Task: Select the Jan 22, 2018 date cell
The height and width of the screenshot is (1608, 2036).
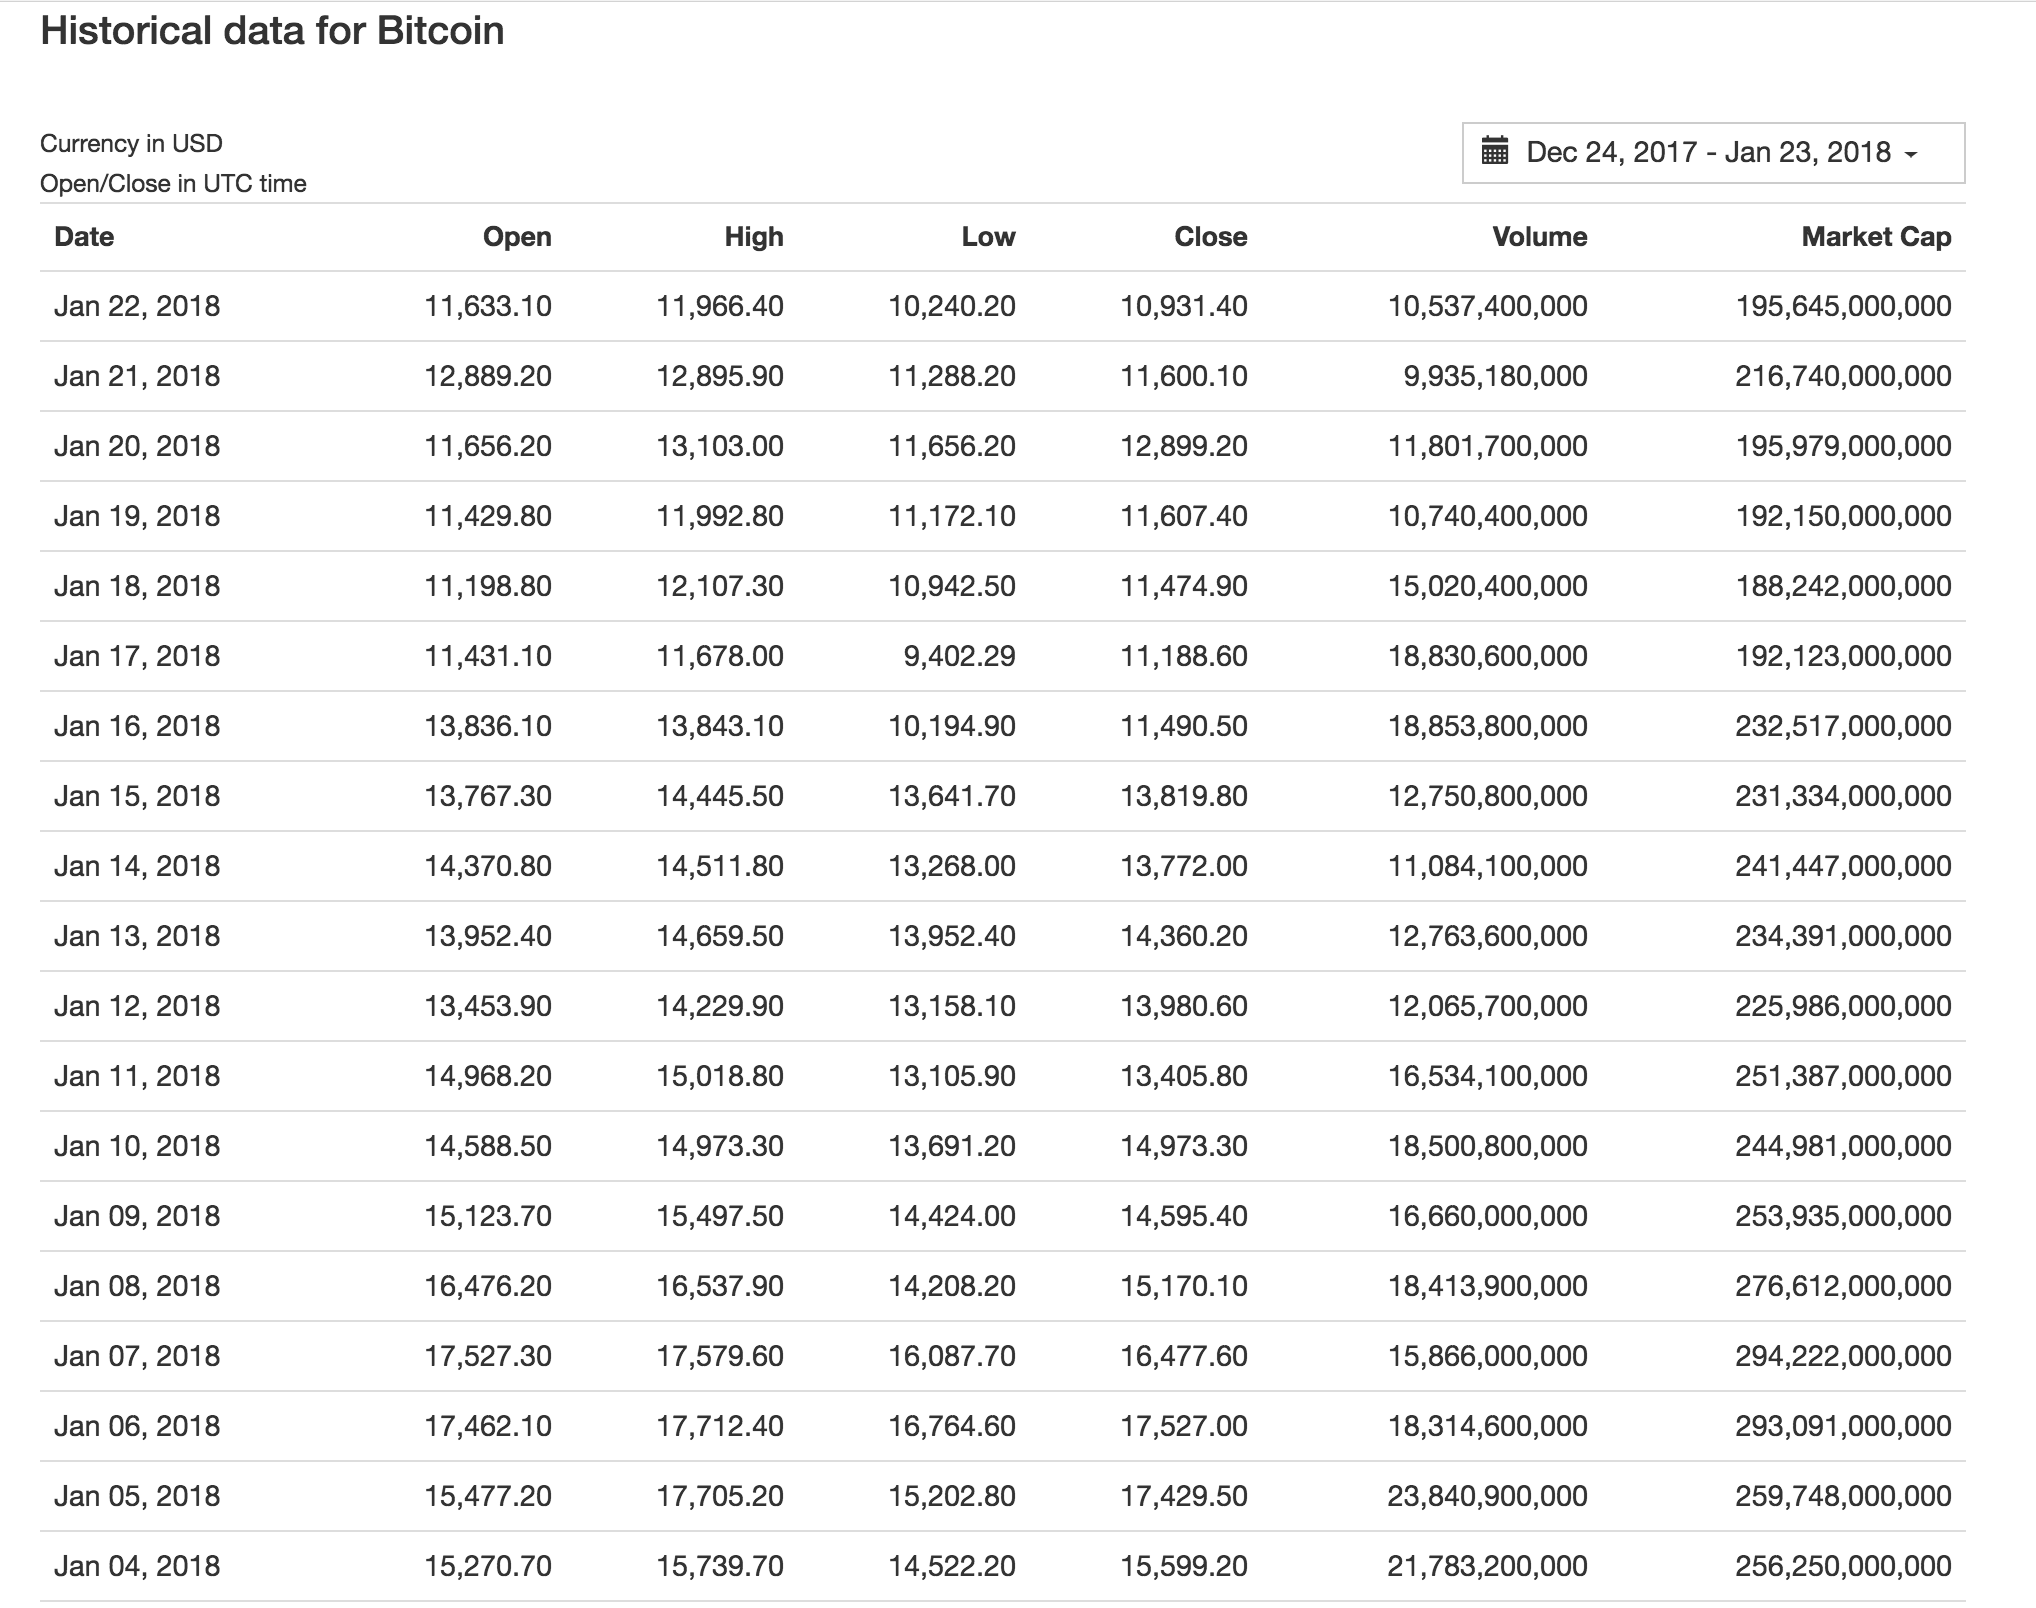Action: tap(137, 306)
